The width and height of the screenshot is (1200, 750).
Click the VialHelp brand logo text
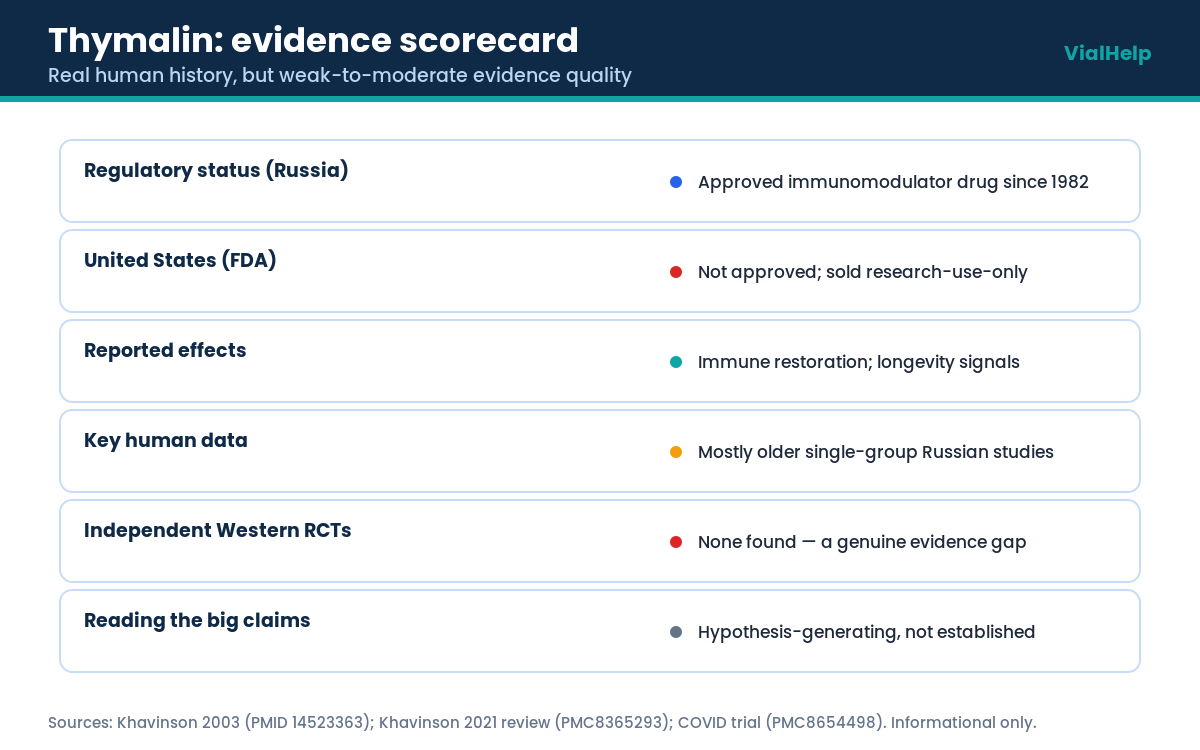coord(1107,53)
